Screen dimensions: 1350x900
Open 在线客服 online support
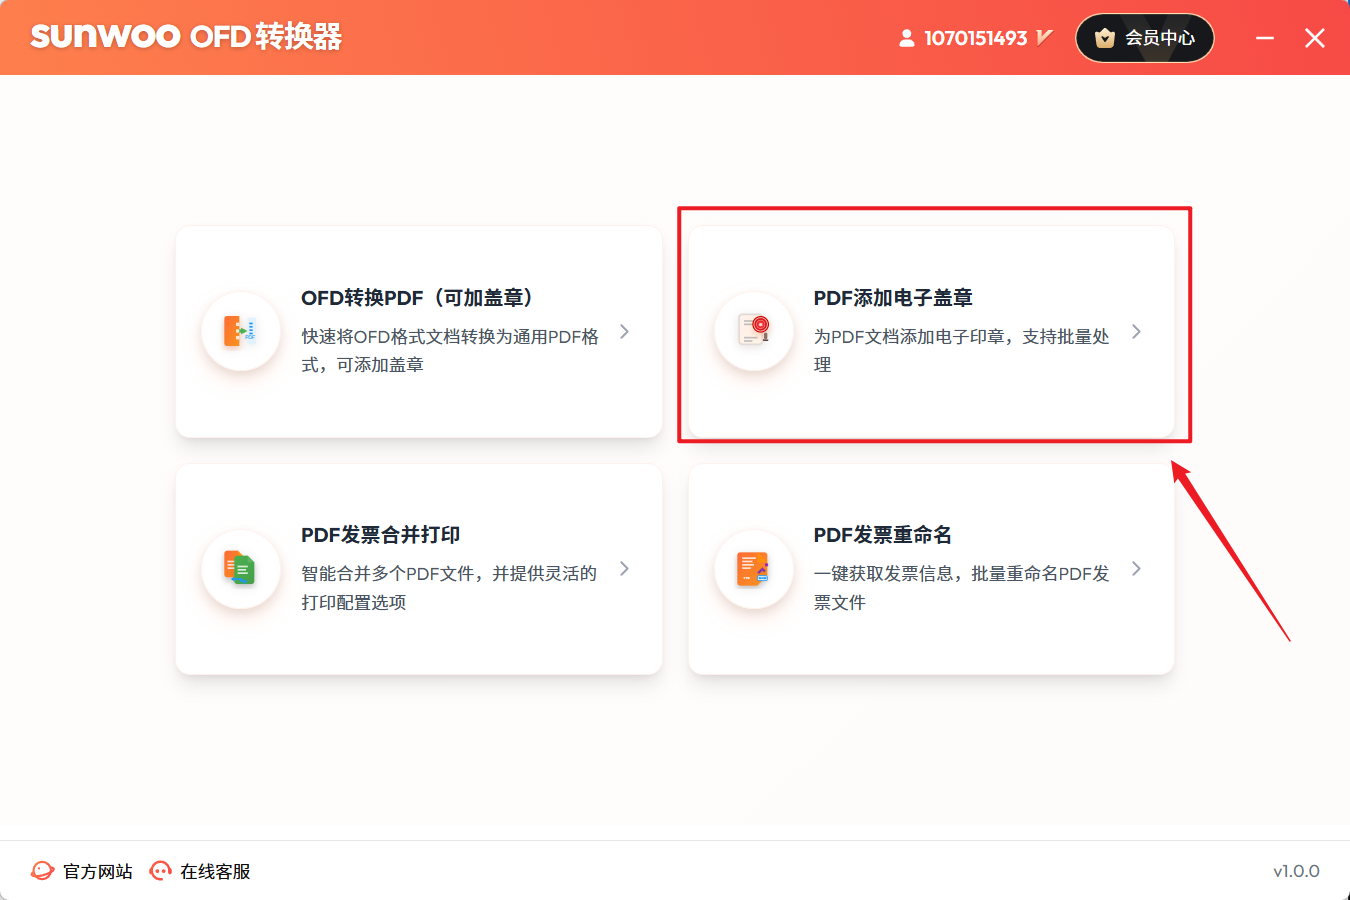200,871
